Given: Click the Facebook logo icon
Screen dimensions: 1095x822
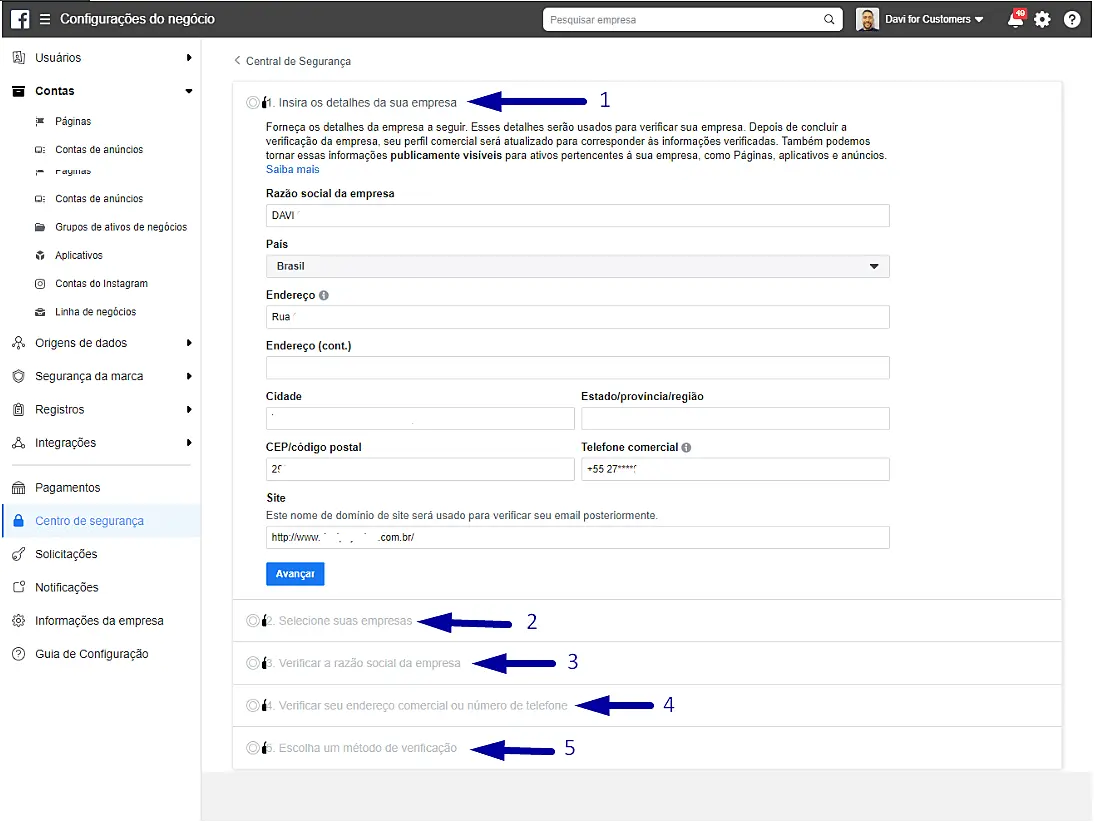Looking at the screenshot, I should click(x=19, y=19).
